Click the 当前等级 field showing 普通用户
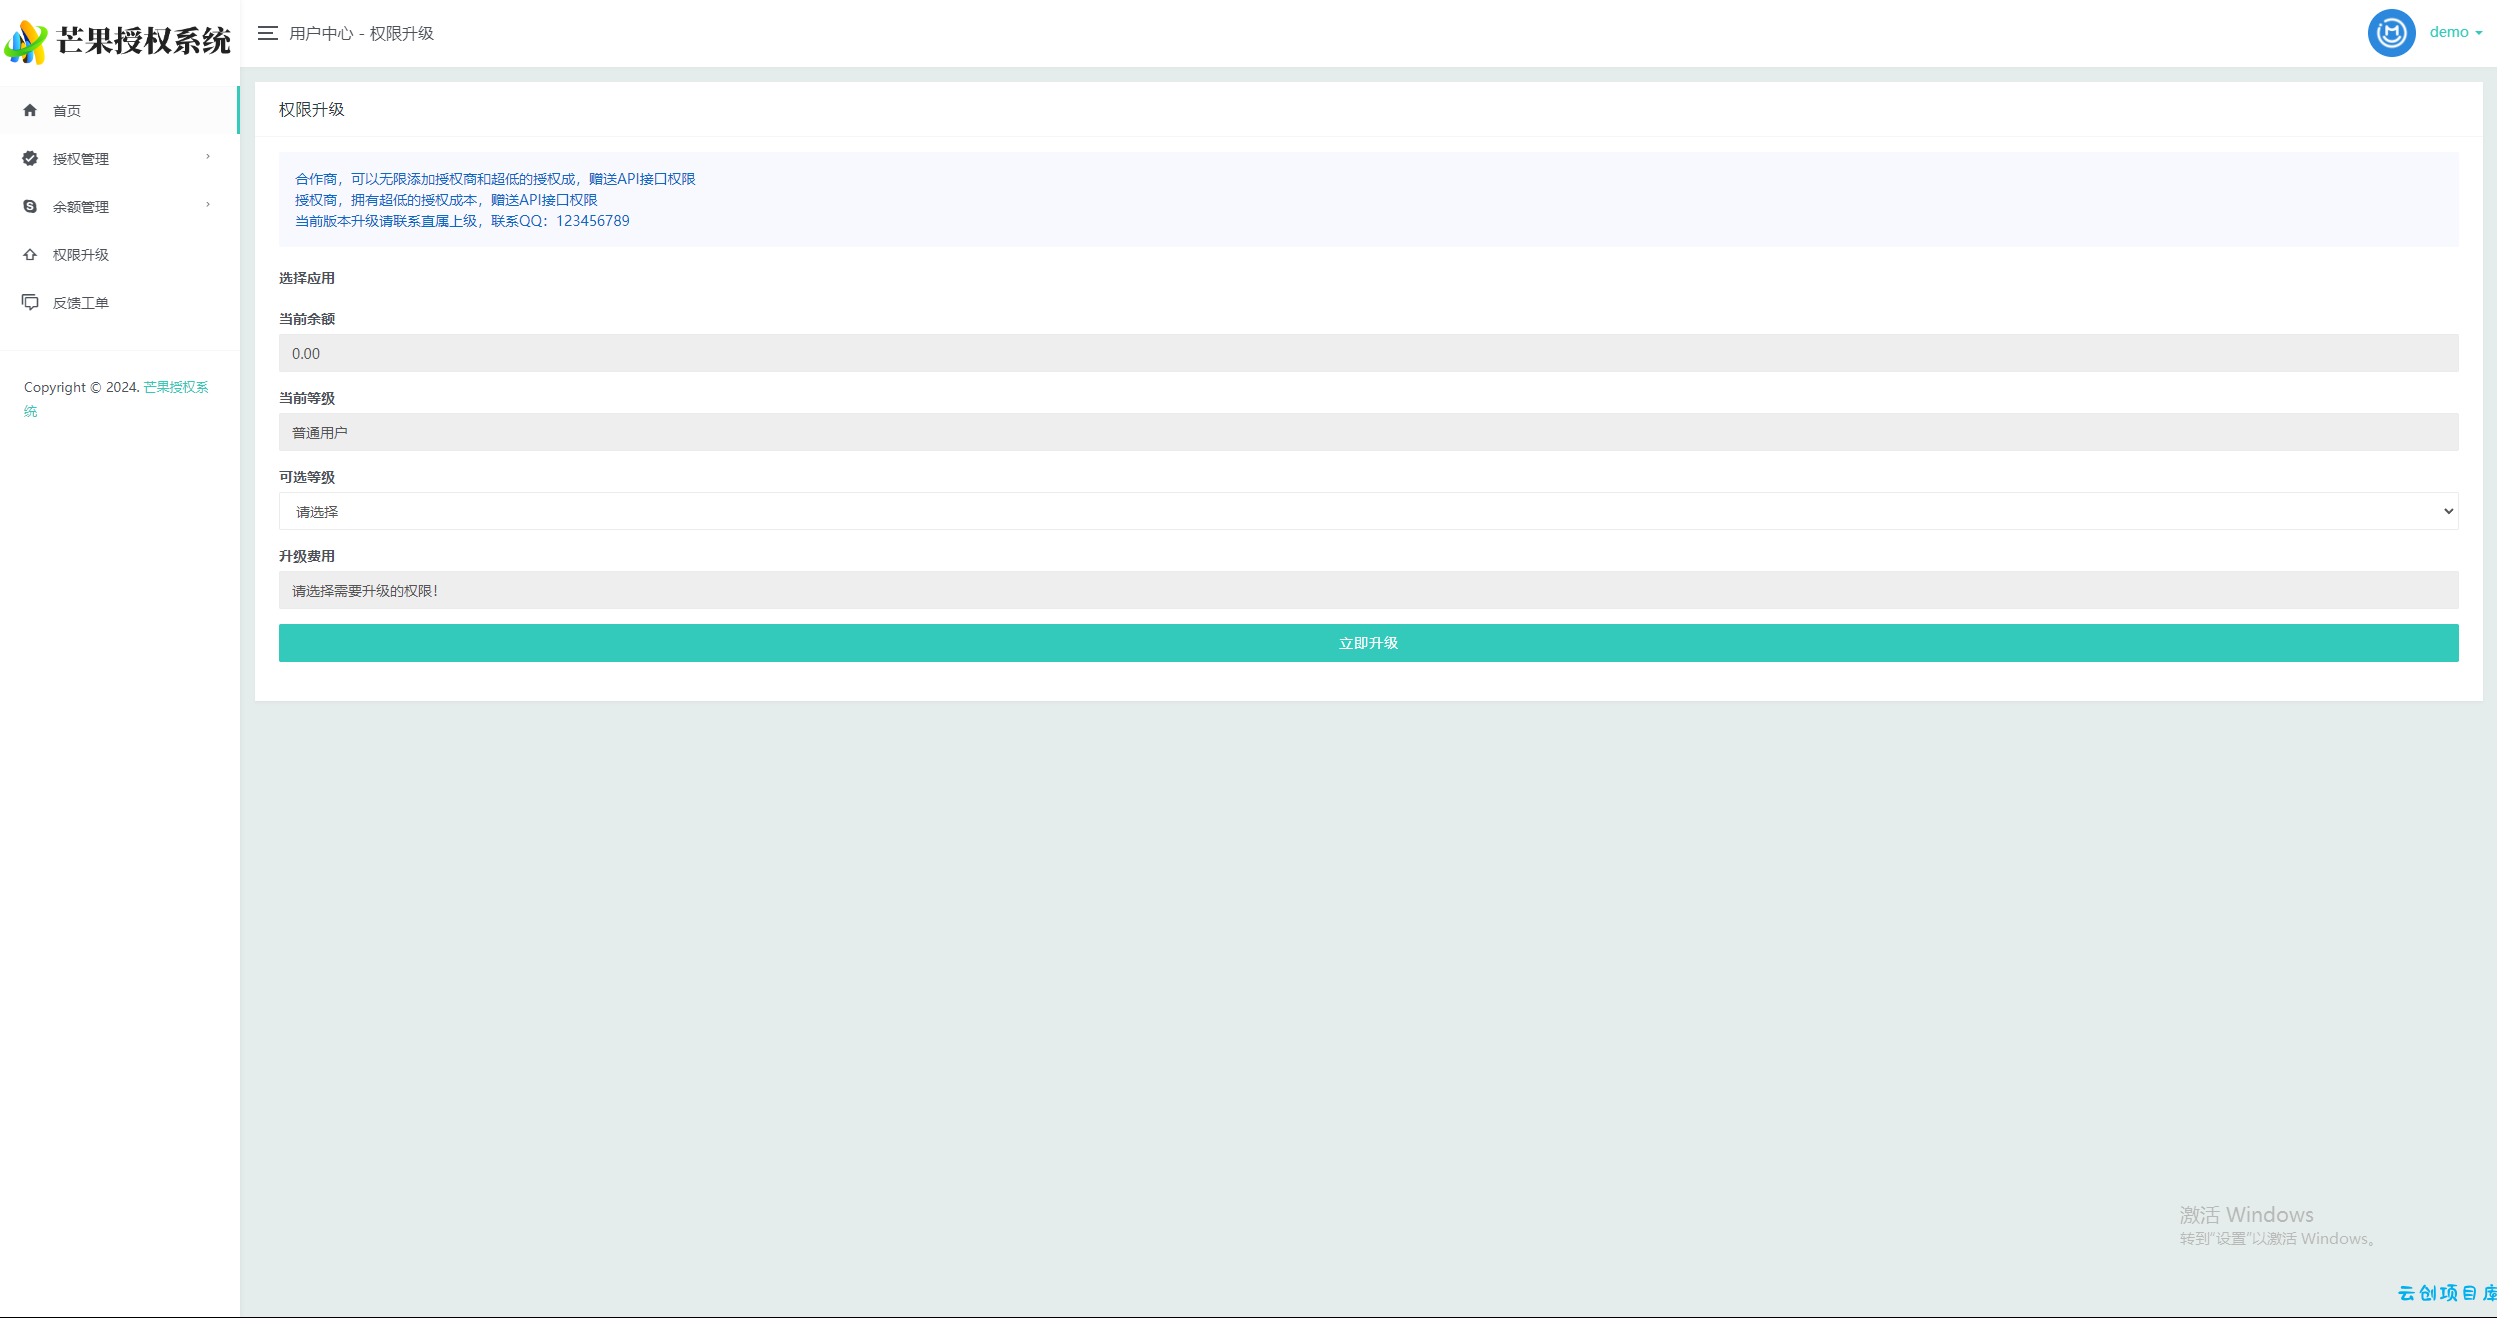This screenshot has width=2497, height=1318. coord(1368,432)
